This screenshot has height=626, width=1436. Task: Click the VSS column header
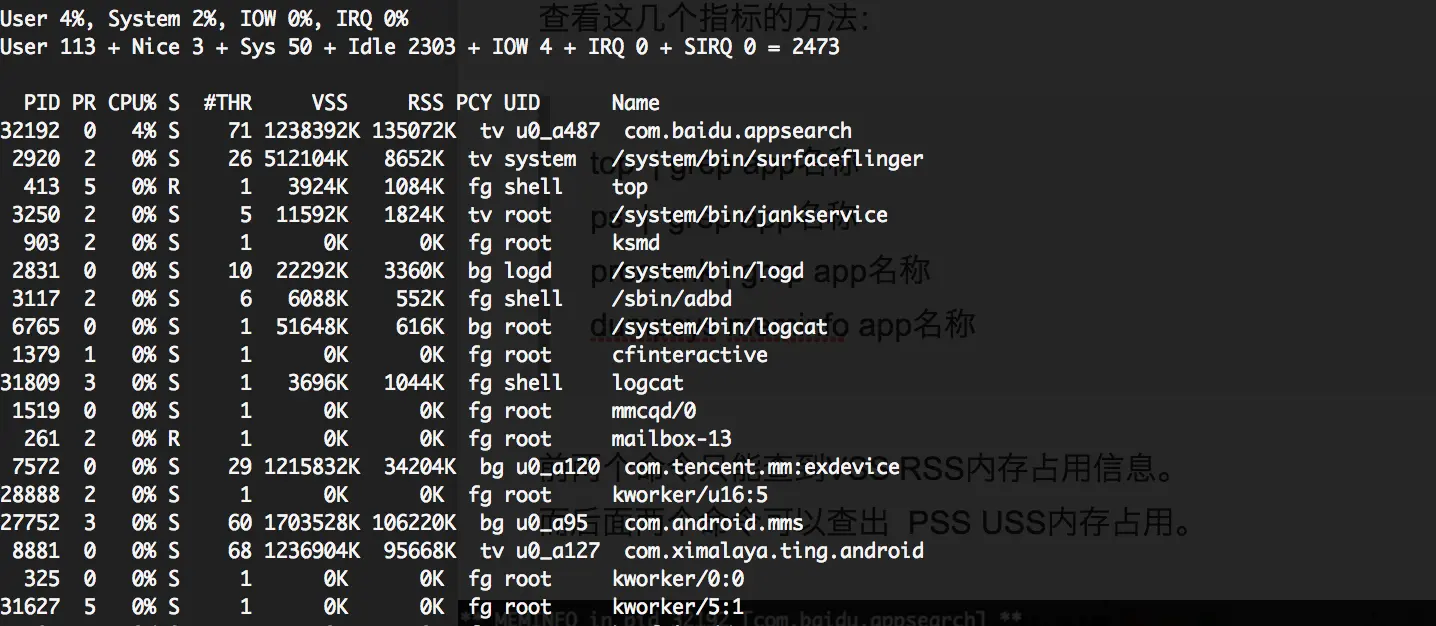pos(330,103)
